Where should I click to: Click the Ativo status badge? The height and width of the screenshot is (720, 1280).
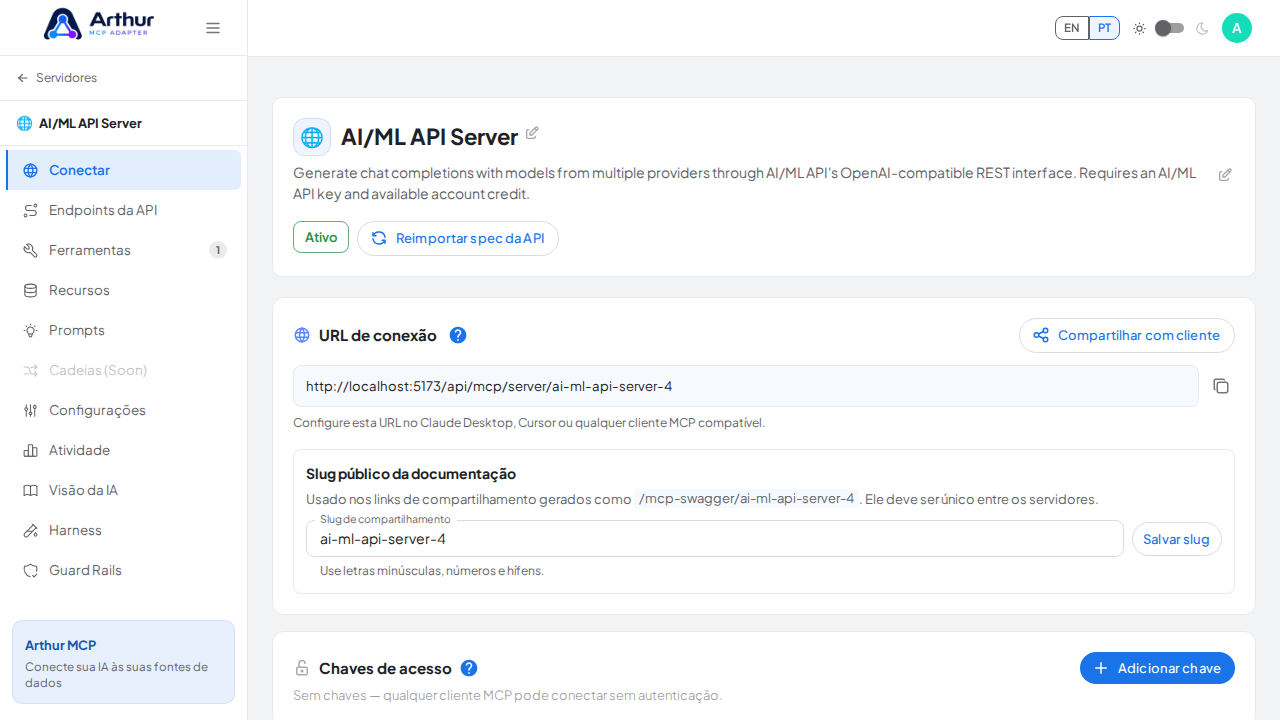point(321,237)
